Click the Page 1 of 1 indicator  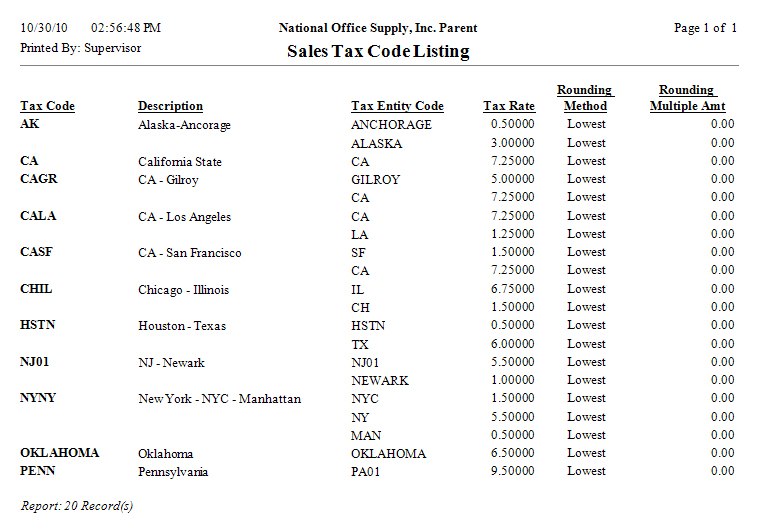coord(705,28)
